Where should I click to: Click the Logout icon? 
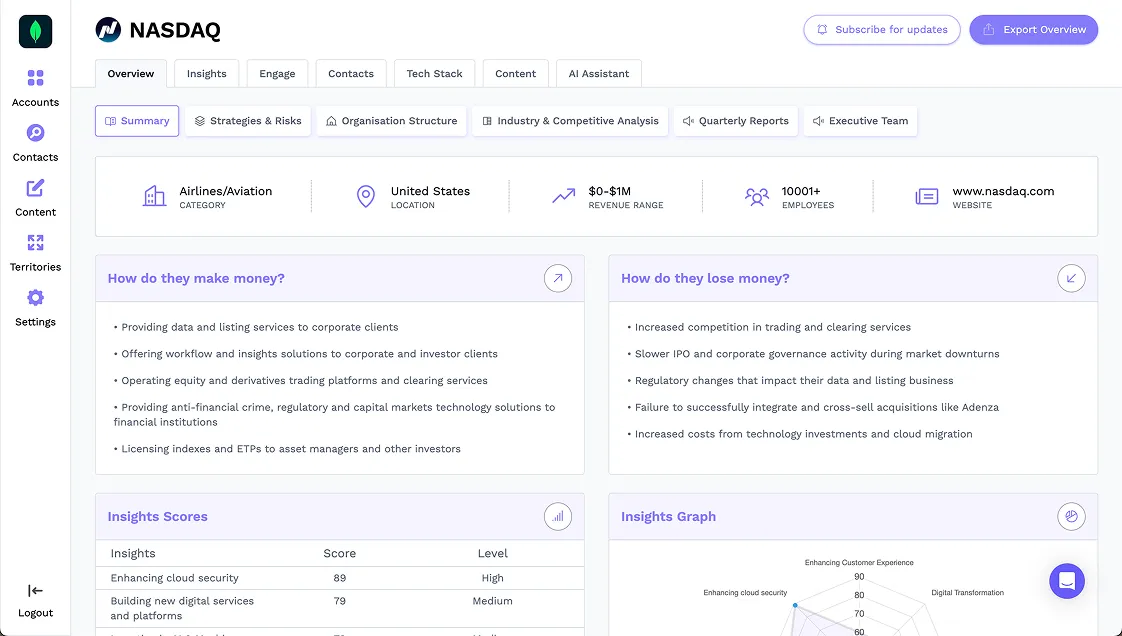click(x=35, y=590)
